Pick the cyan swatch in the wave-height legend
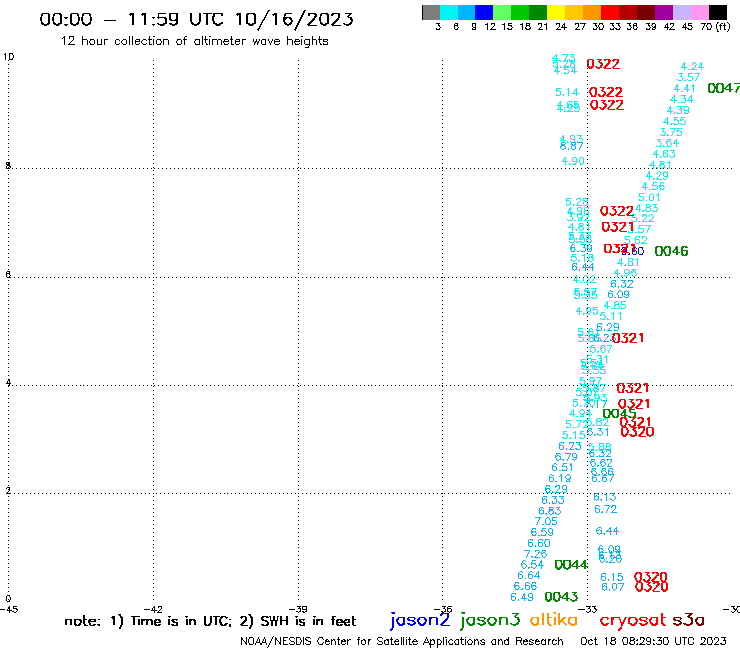 tap(449, 12)
